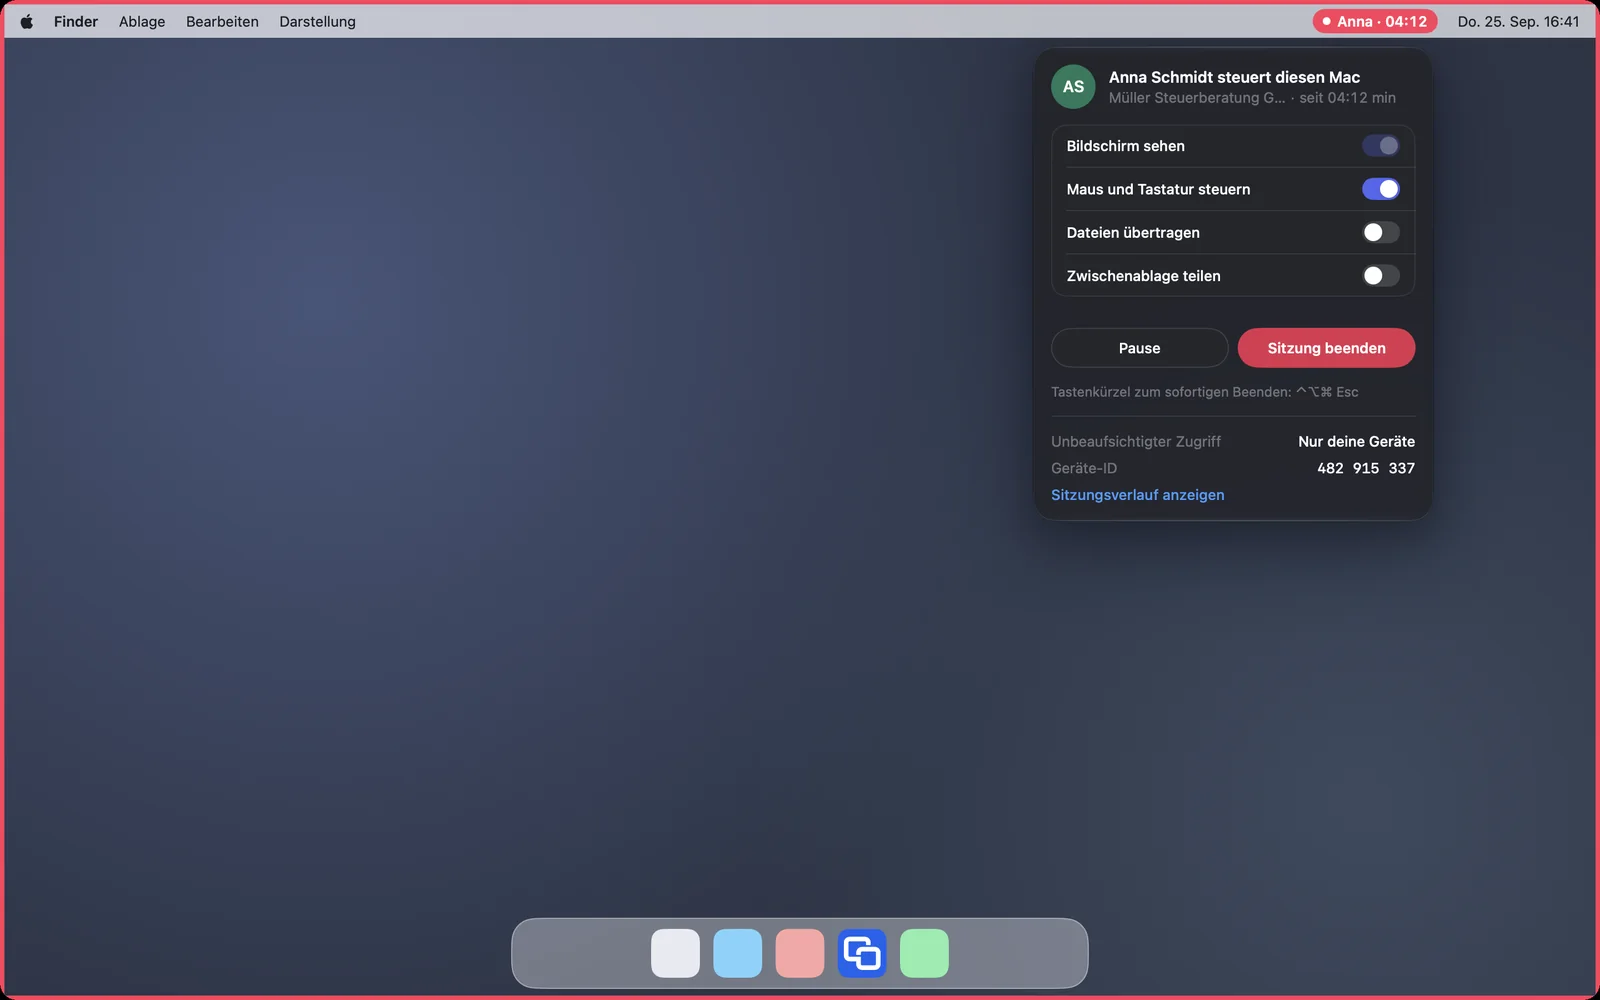Viewport: 1600px width, 1000px height.
Task: Select the Geräte-ID value 482 915 337
Action: click(x=1366, y=468)
